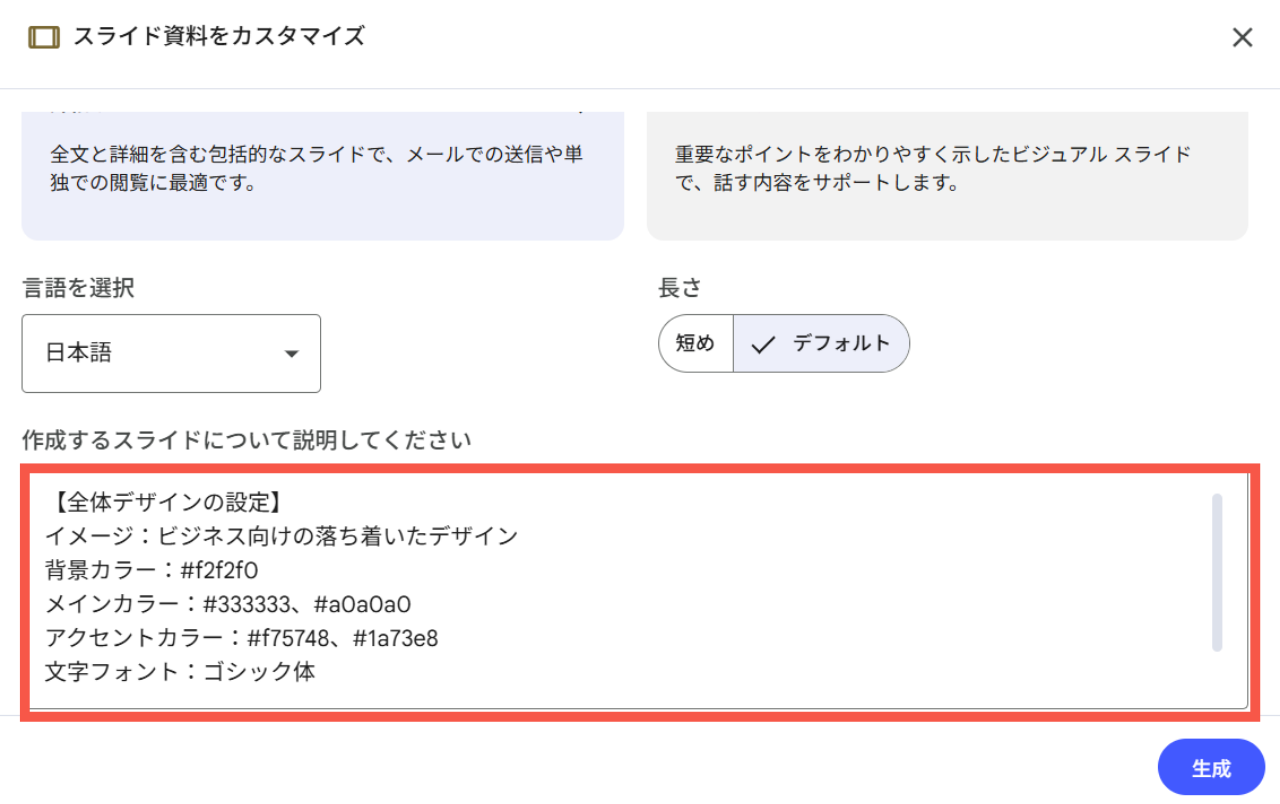The image size is (1280, 804).
Task: Click the 長さ label
Action: coord(680,289)
